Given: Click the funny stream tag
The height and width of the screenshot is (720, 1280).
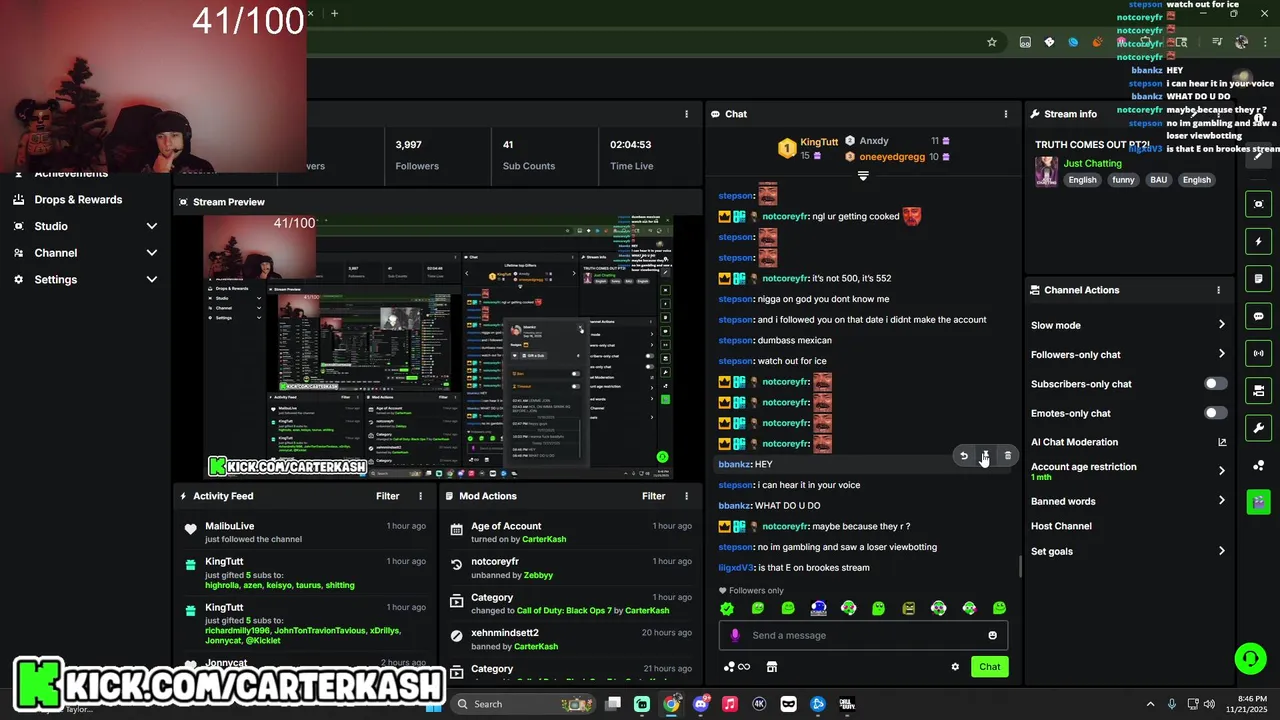Looking at the screenshot, I should coord(1123,180).
